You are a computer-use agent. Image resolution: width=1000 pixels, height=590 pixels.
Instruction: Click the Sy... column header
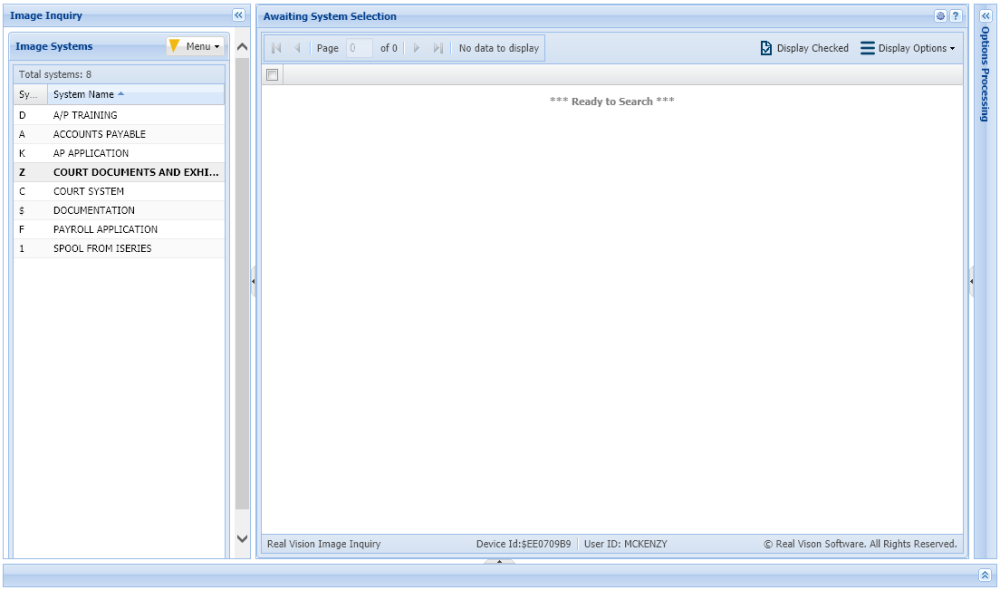[x=31, y=94]
